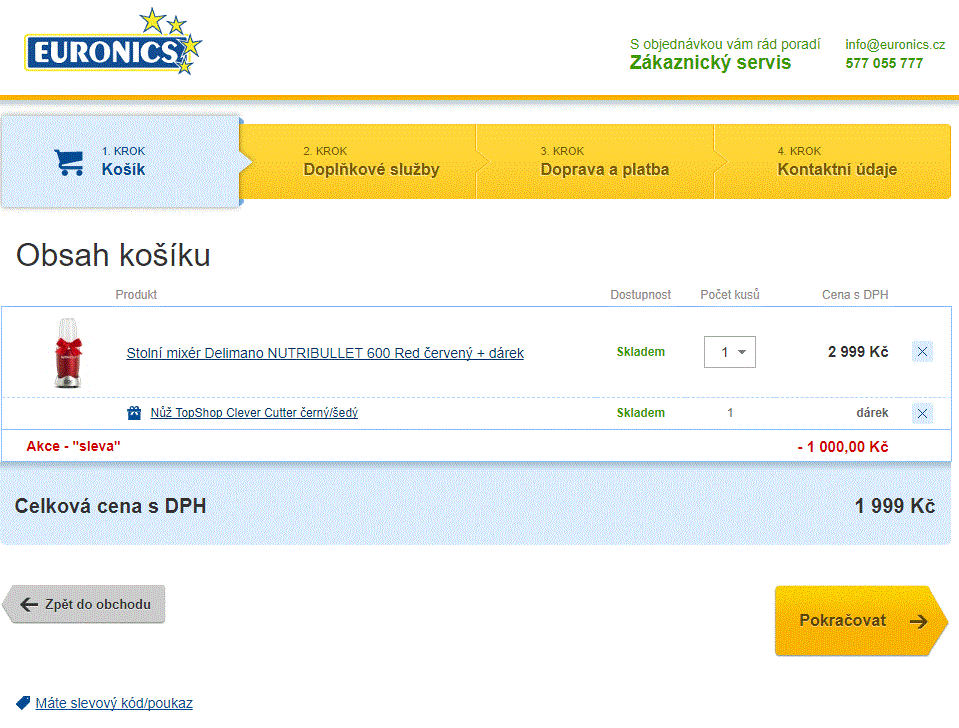This screenshot has height=728, width=959.
Task: Click the Zákaznický servis heading
Action: coord(710,62)
